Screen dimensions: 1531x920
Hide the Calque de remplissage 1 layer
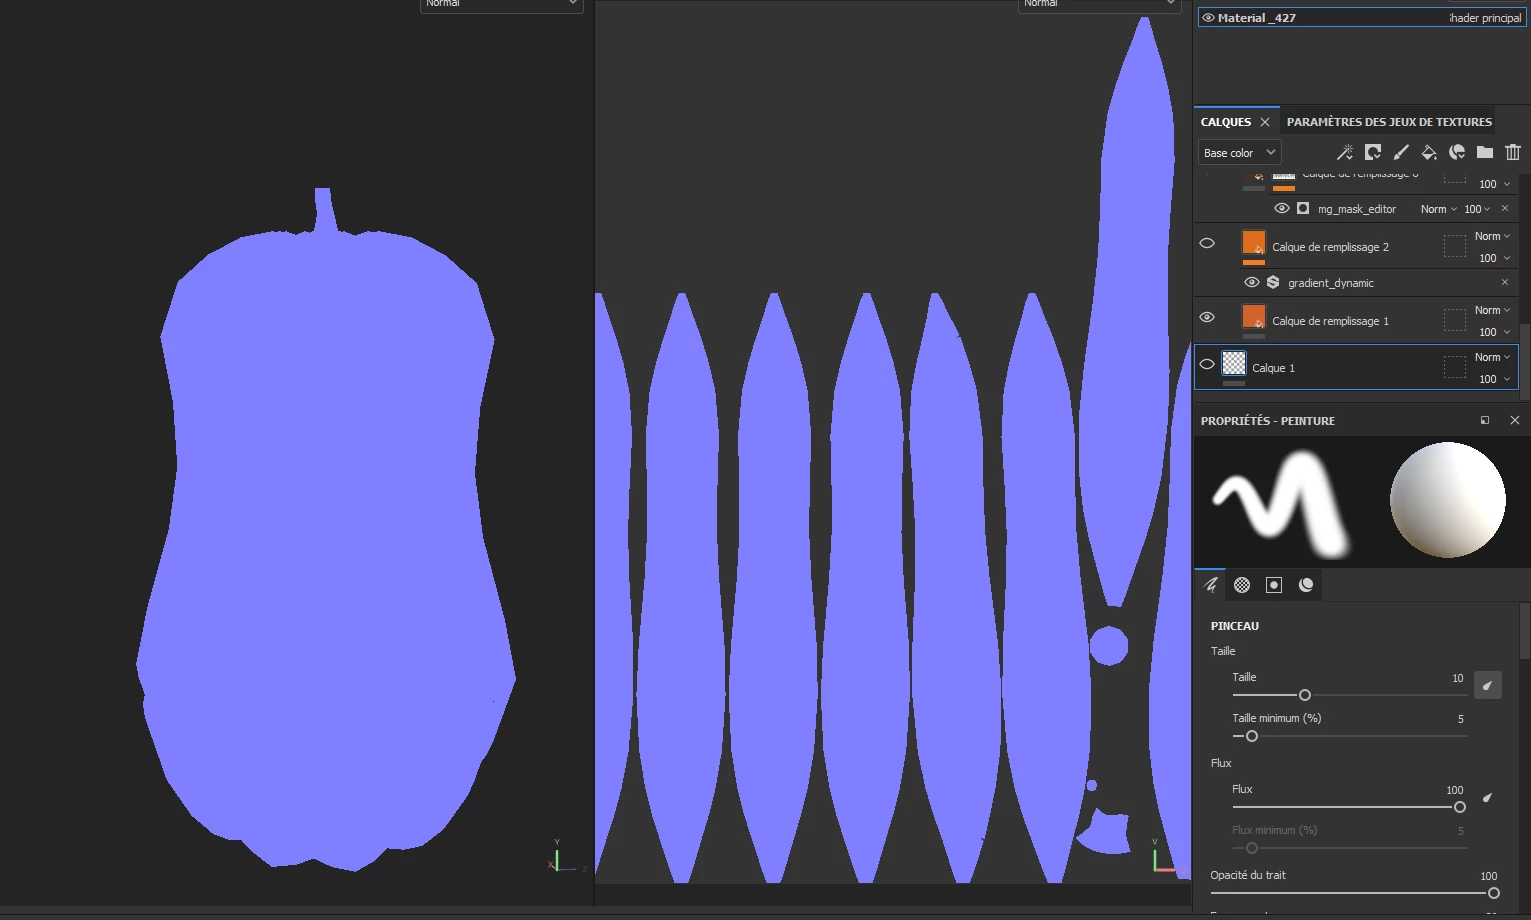[1207, 317]
